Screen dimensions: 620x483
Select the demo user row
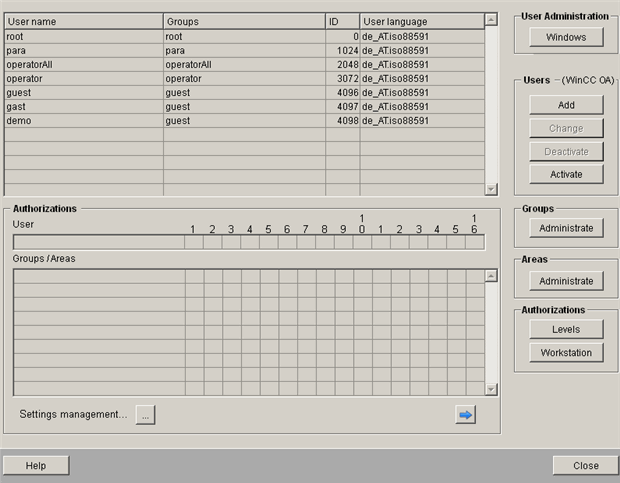click(83, 120)
